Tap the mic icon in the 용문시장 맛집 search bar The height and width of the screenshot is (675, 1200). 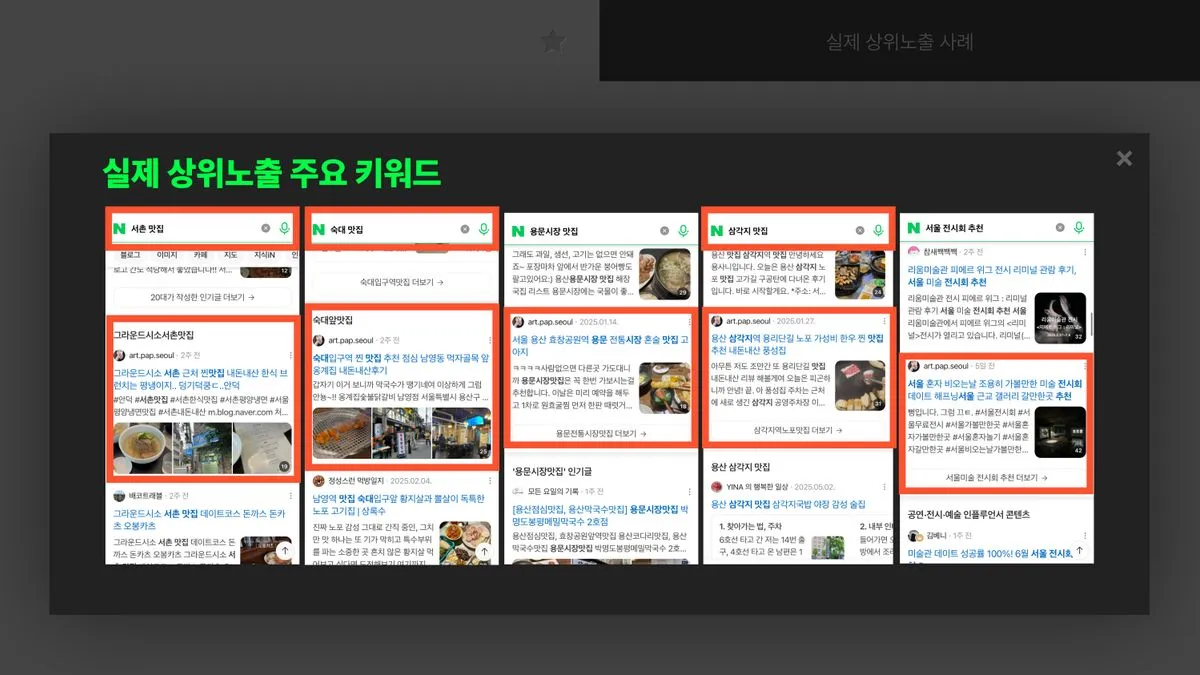[682, 229]
